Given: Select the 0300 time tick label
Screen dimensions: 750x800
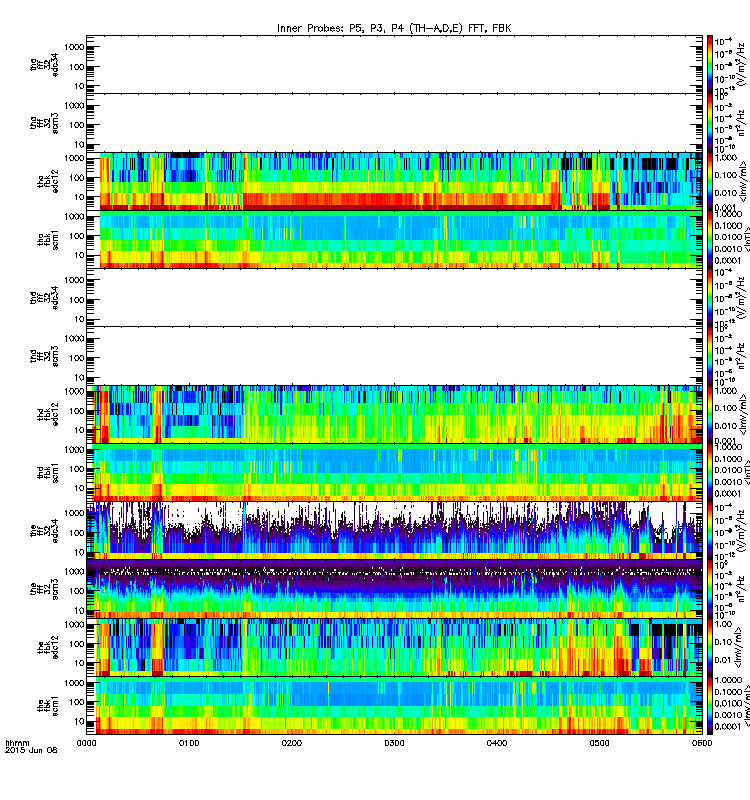Looking at the screenshot, I should point(394,743).
